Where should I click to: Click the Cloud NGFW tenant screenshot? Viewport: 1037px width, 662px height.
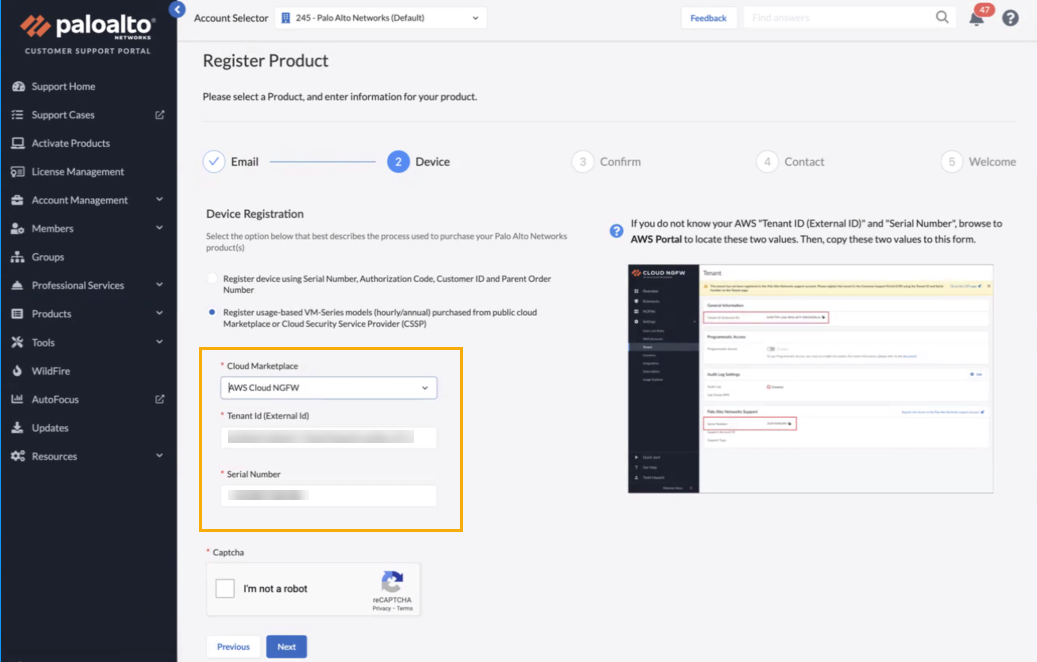click(x=810, y=378)
